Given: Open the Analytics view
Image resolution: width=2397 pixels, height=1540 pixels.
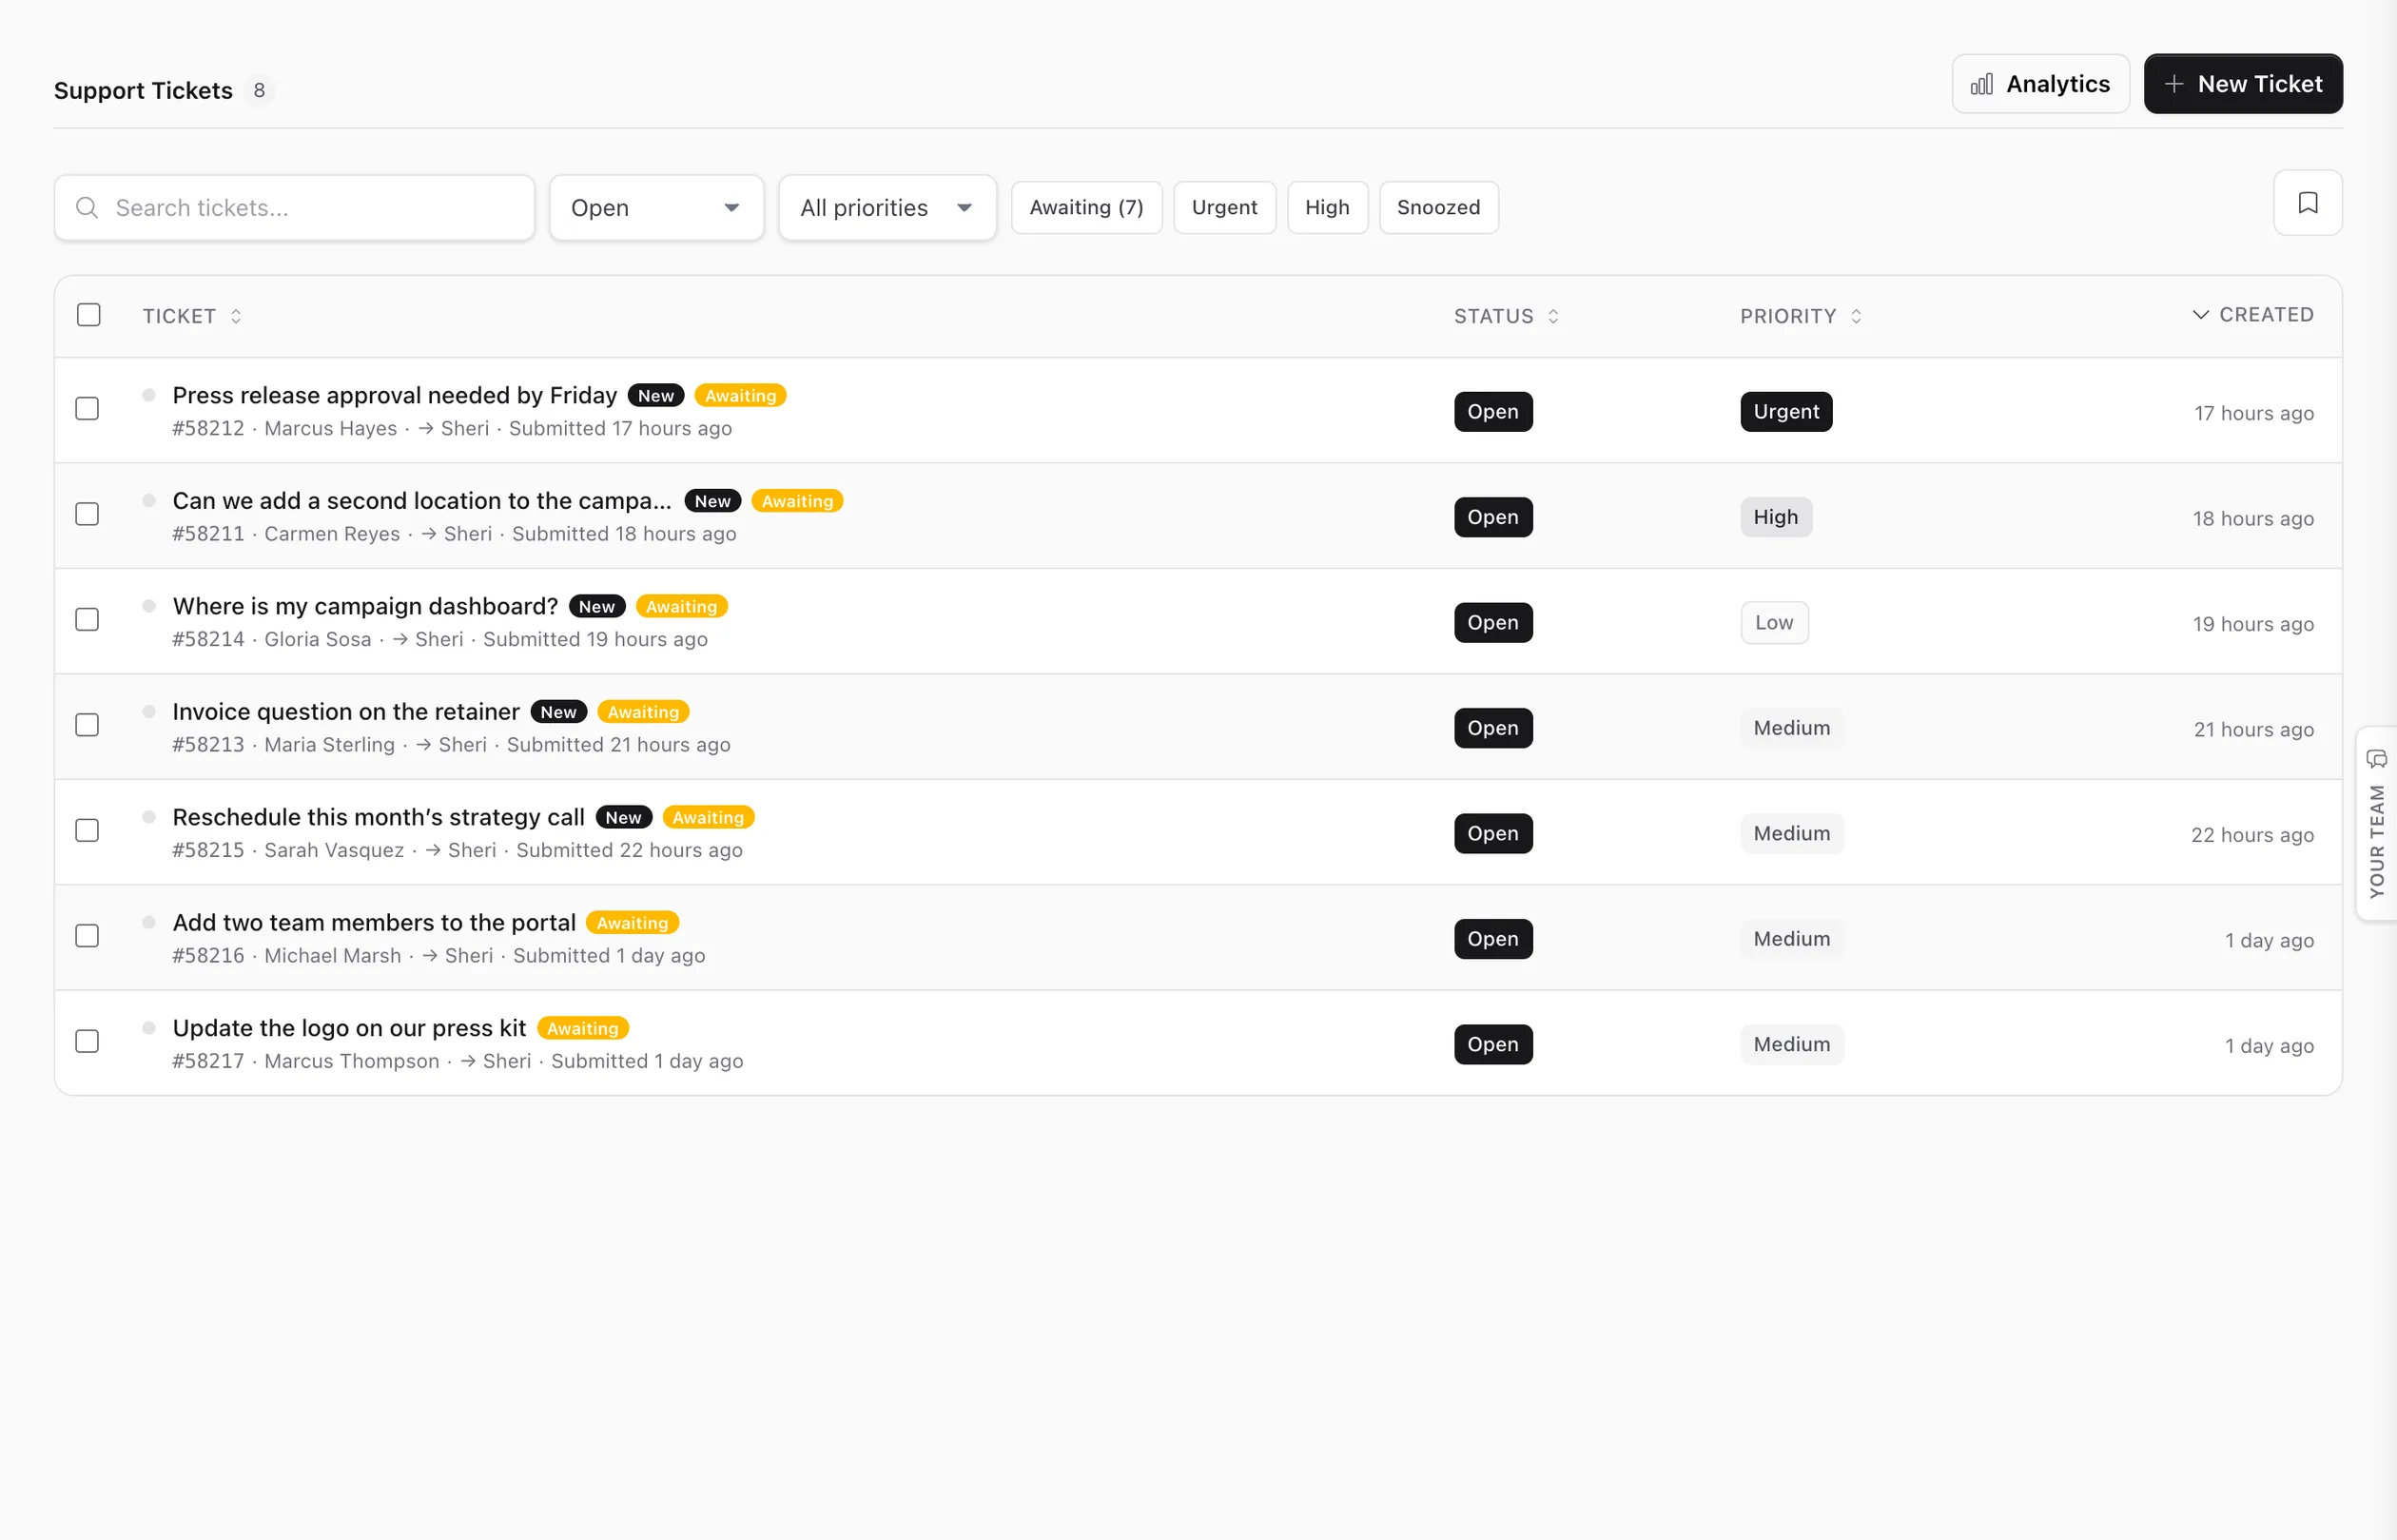Looking at the screenshot, I should coord(2040,84).
